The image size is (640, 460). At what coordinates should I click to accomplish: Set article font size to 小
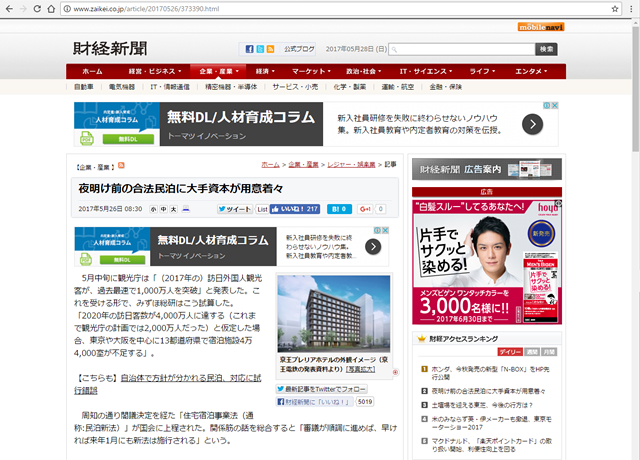click(153, 209)
